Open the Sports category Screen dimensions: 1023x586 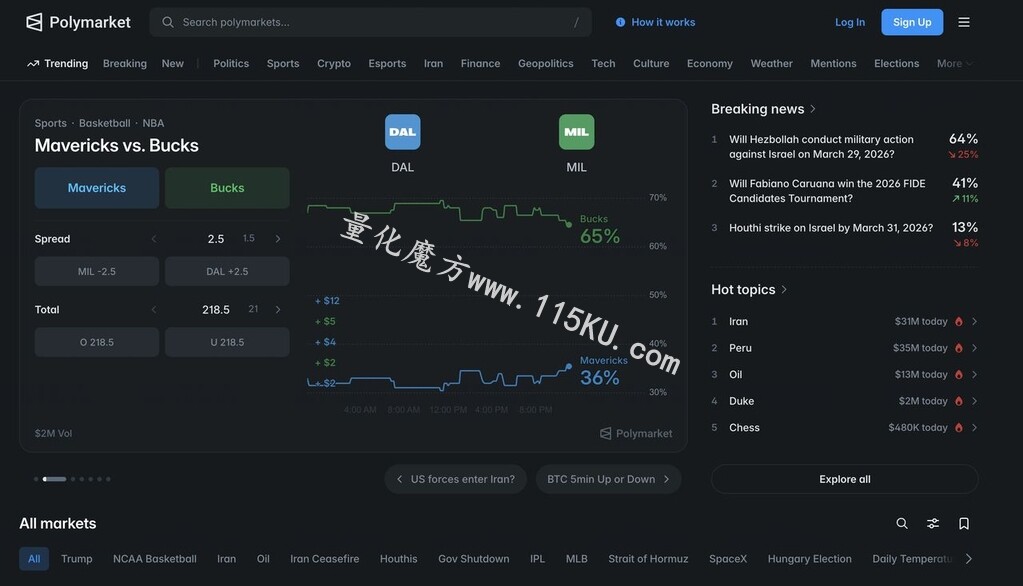(283, 63)
